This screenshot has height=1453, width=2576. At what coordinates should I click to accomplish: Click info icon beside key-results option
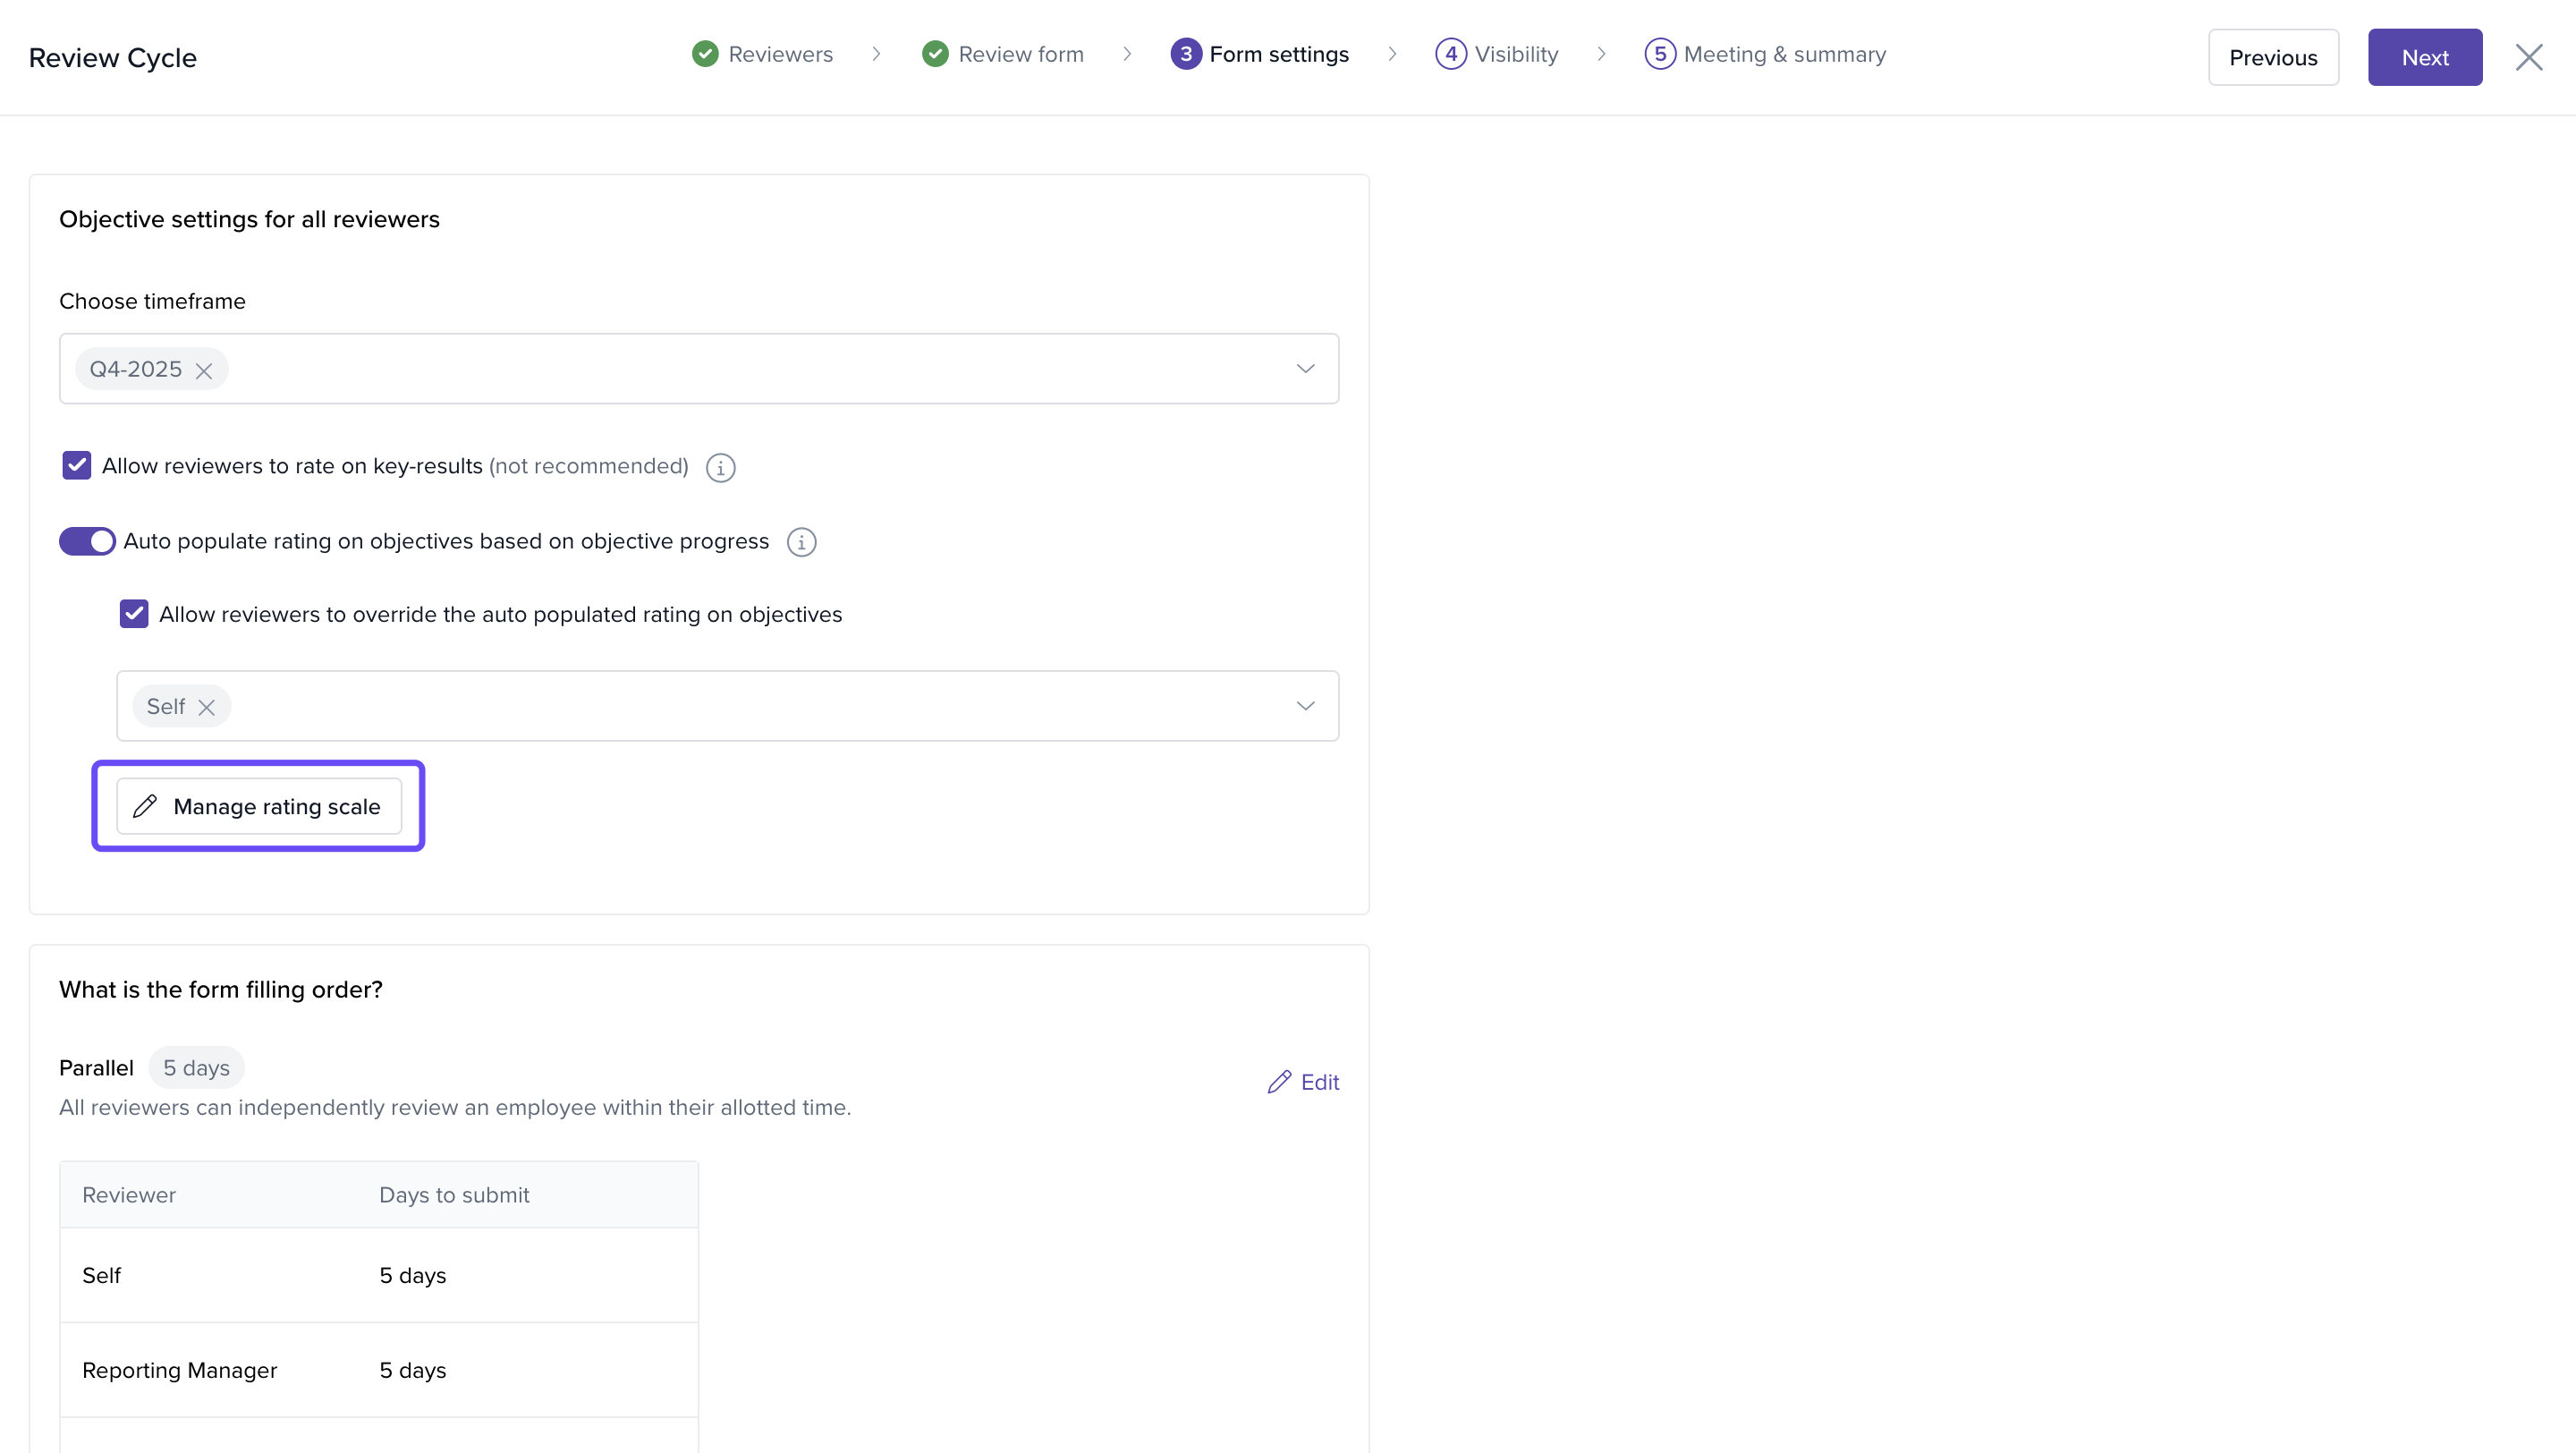pyautogui.click(x=720, y=467)
